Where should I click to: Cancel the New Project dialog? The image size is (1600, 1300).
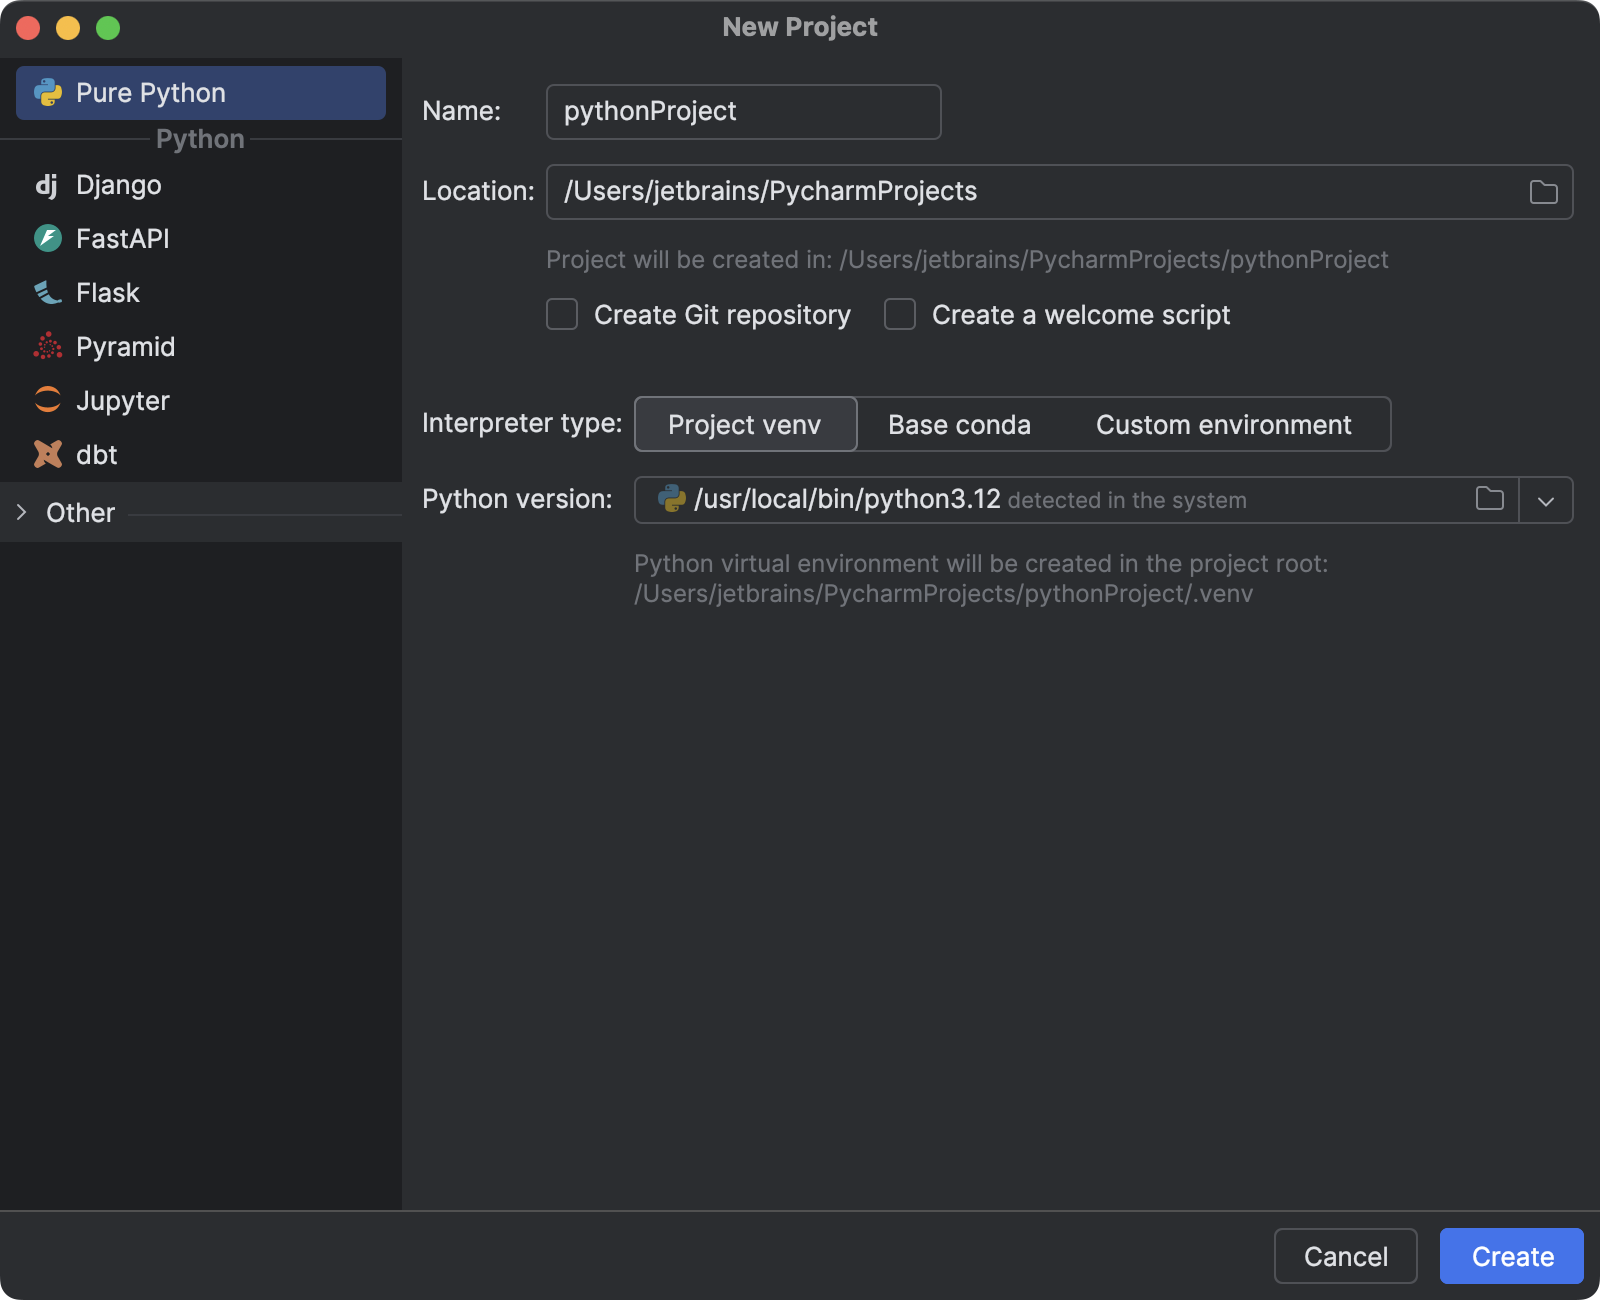(x=1346, y=1256)
